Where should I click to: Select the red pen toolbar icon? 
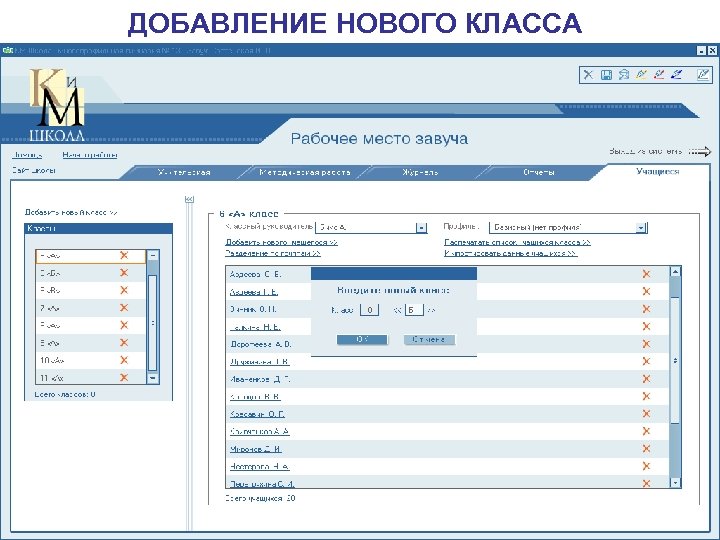659,74
